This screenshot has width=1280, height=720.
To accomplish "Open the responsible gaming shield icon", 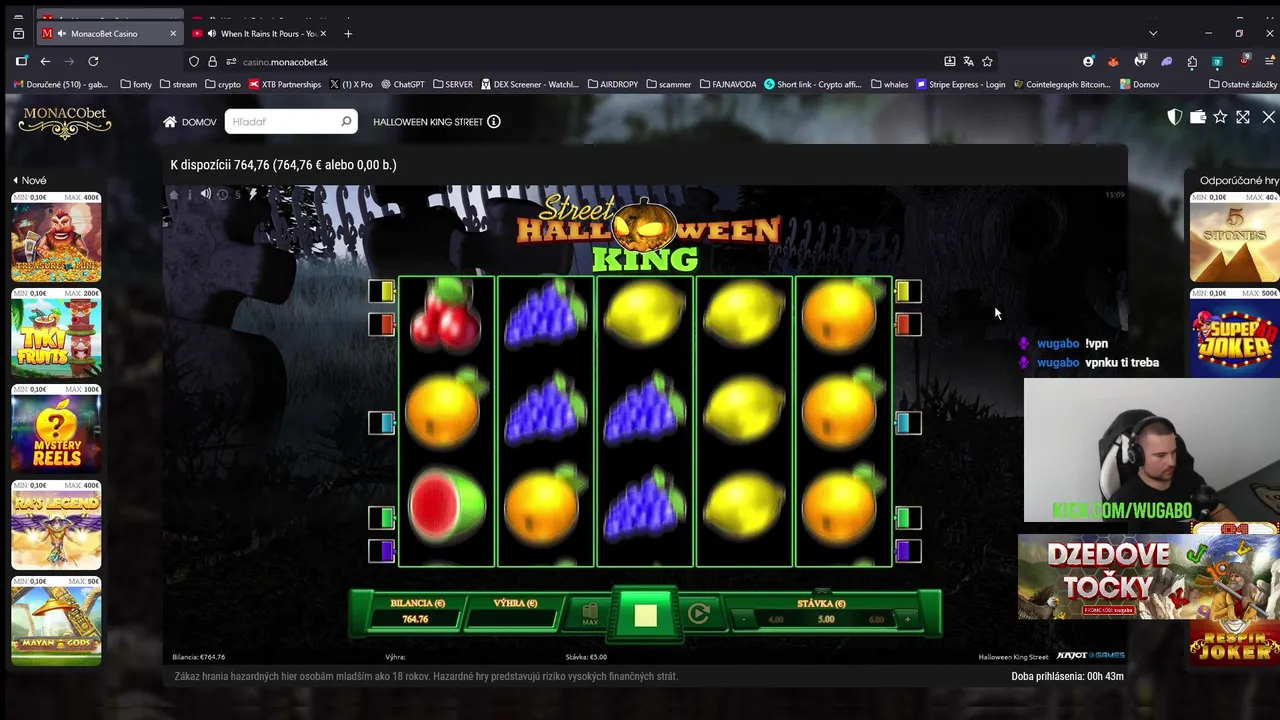I will point(1175,117).
